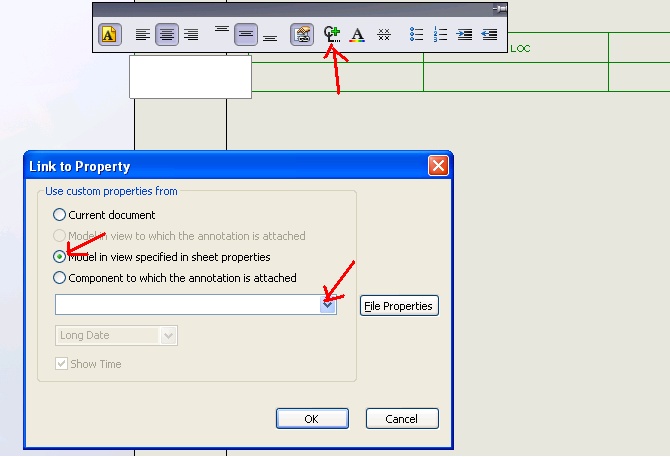This screenshot has width=670, height=457.
Task: Toggle the Show Time checkbox
Action: point(61,364)
